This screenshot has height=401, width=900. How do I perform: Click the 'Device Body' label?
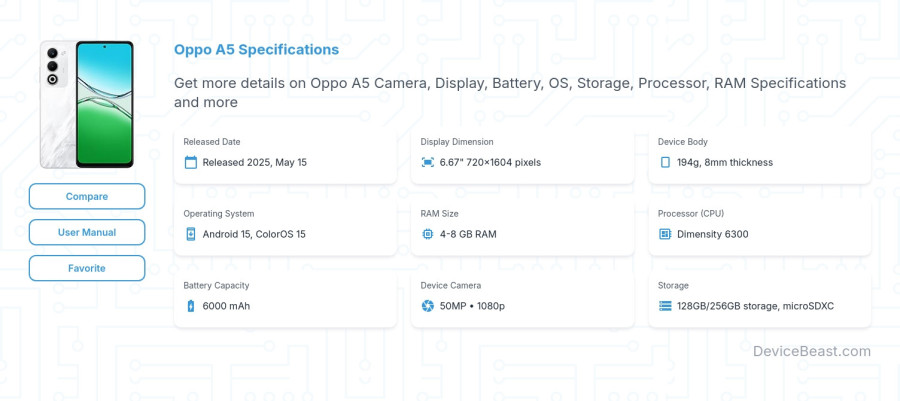[682, 142]
